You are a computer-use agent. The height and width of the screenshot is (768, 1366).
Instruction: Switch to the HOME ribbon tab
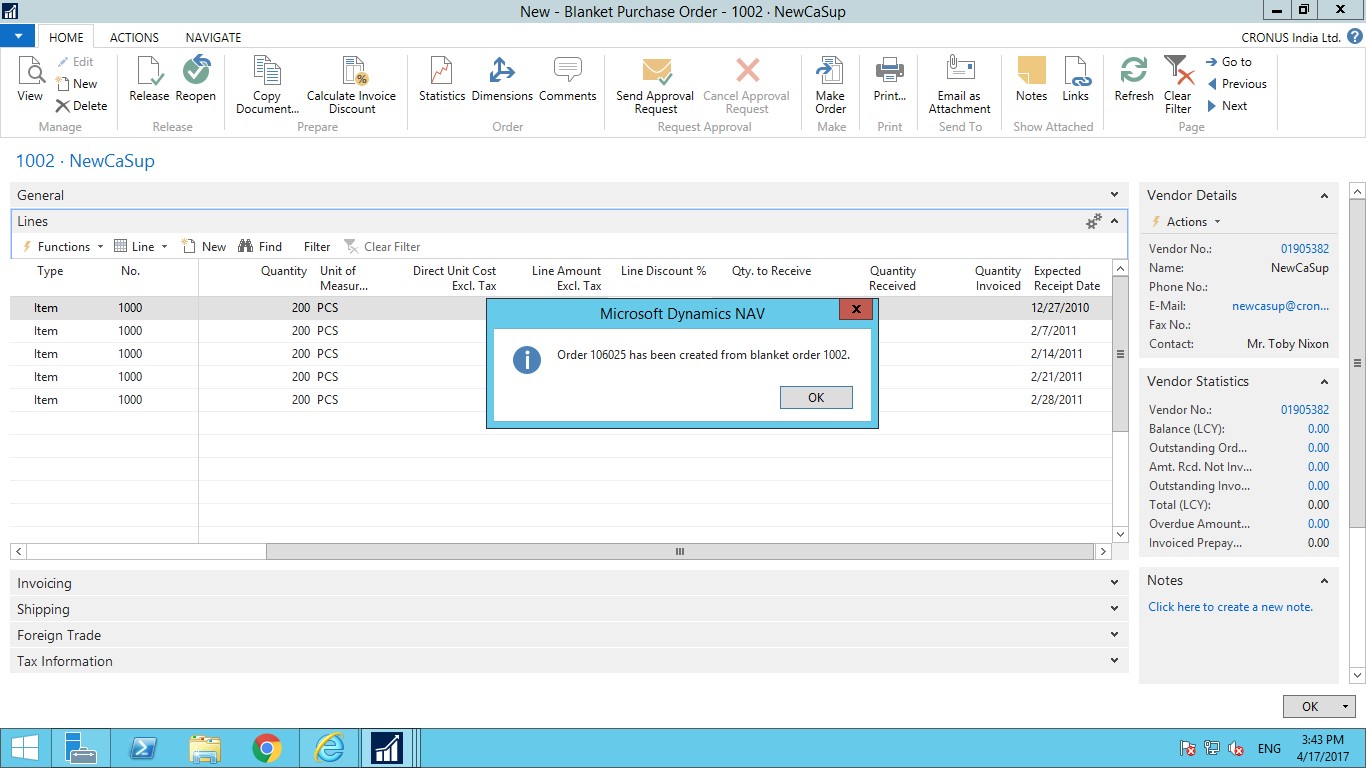[66, 37]
